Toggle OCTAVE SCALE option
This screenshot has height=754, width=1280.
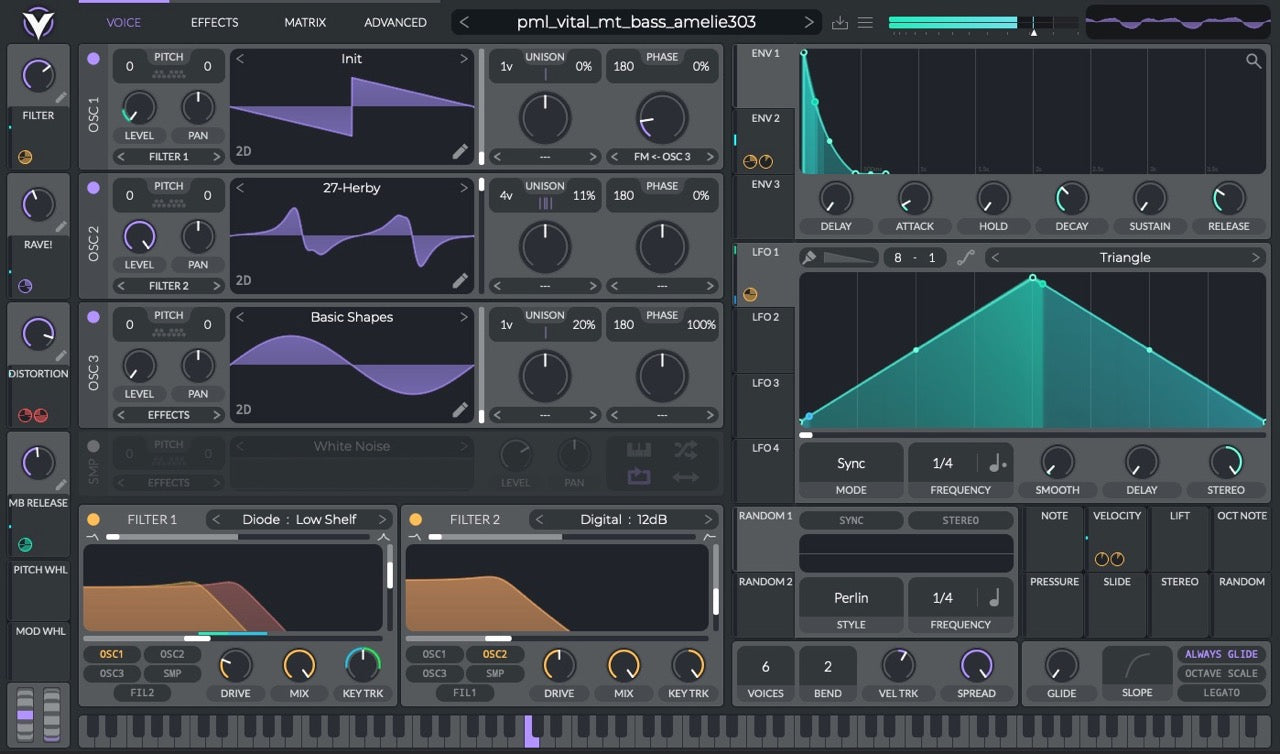(1222, 673)
